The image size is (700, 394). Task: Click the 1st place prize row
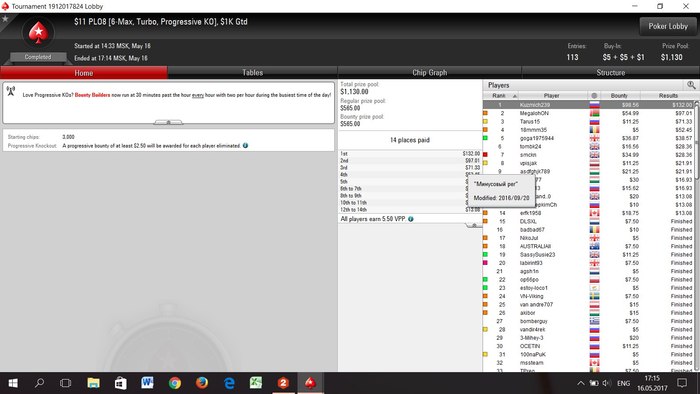click(x=410, y=153)
